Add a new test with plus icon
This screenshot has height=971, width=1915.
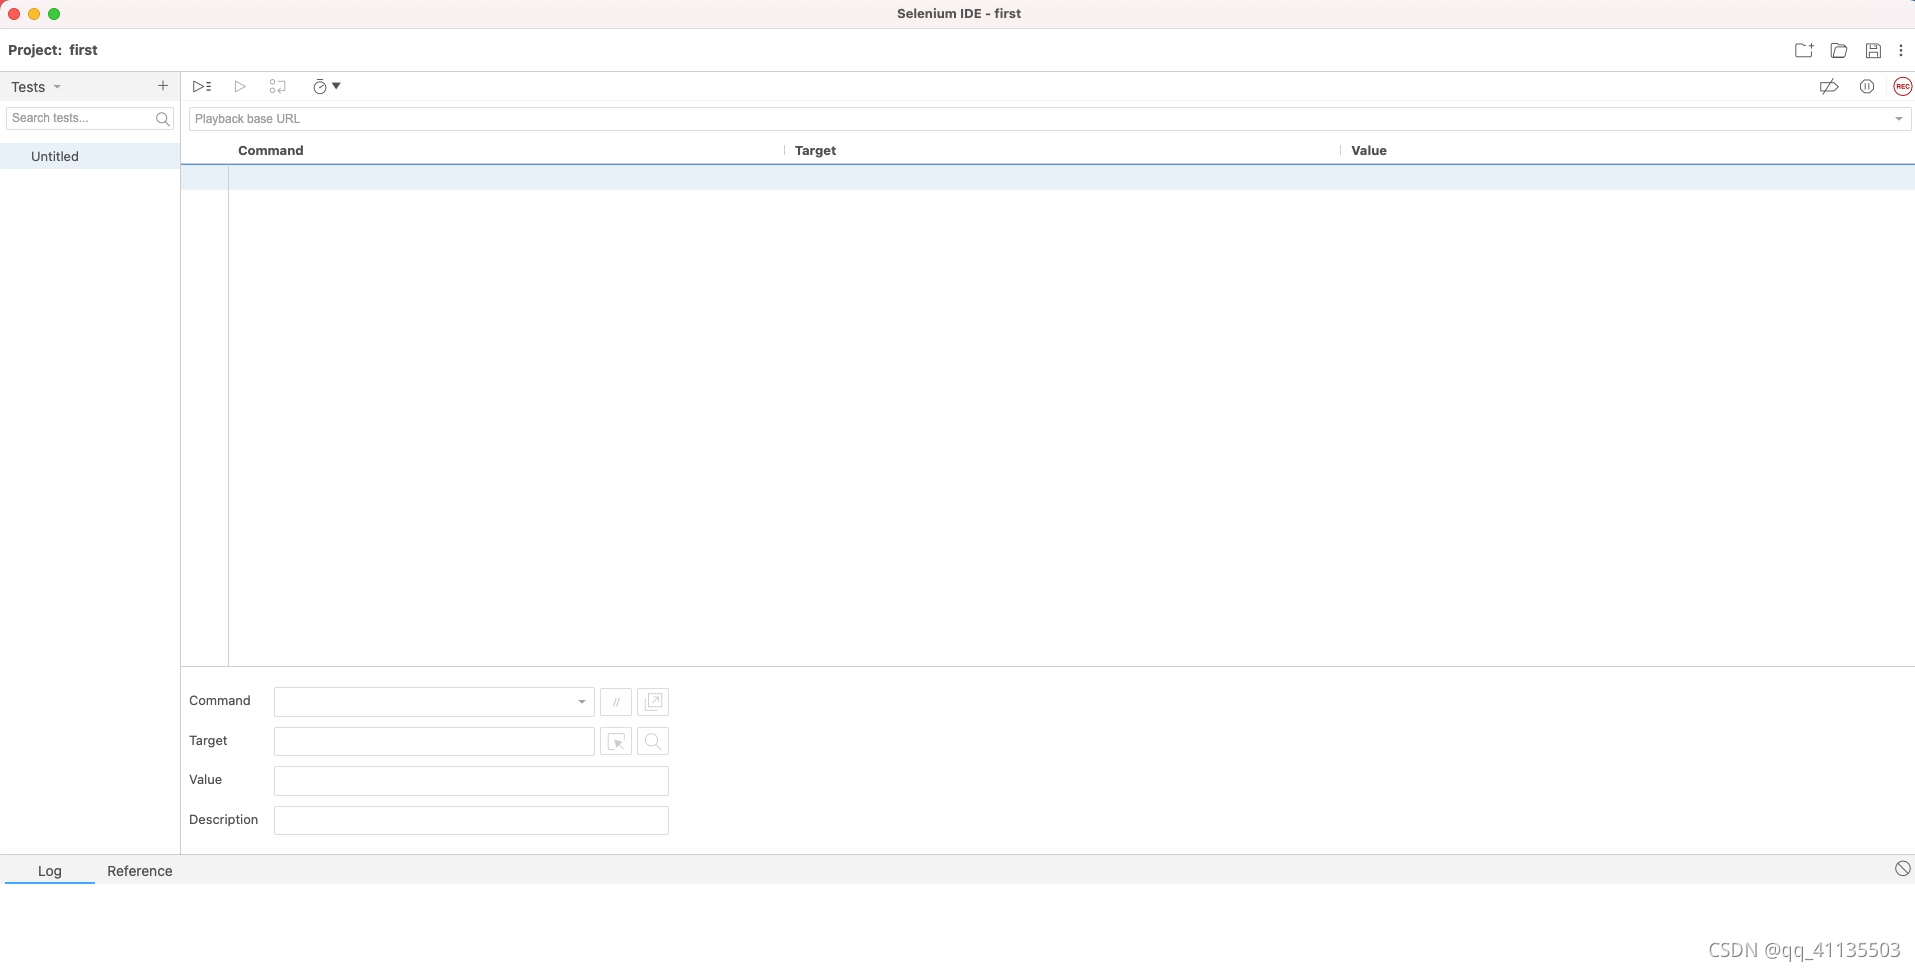(x=163, y=86)
